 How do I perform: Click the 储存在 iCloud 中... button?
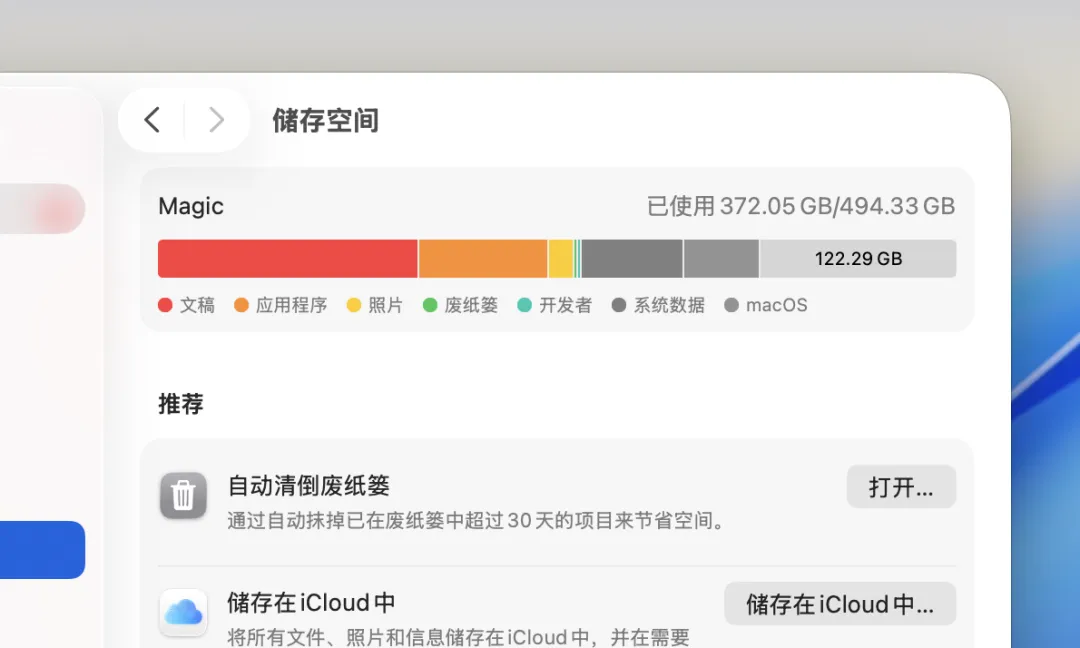(840, 604)
